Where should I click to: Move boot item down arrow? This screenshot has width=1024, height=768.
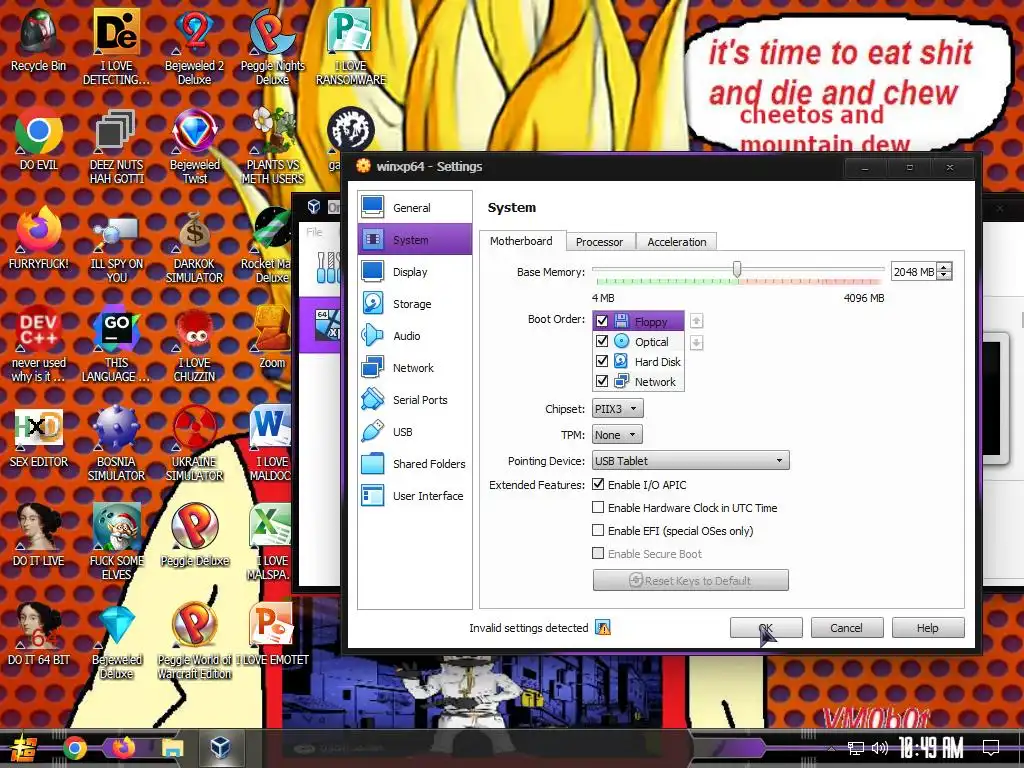click(696, 342)
